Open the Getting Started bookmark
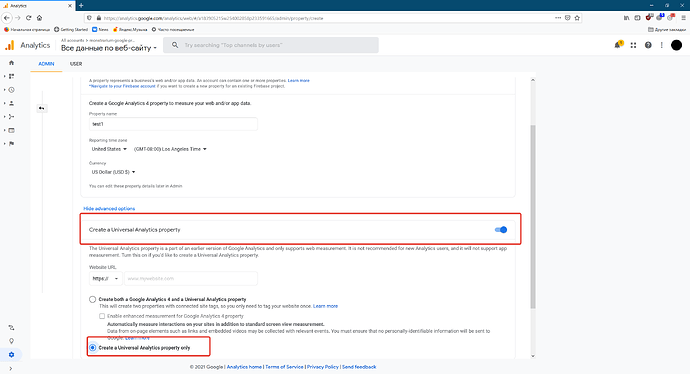This screenshot has height=374, width=690. click(x=71, y=29)
